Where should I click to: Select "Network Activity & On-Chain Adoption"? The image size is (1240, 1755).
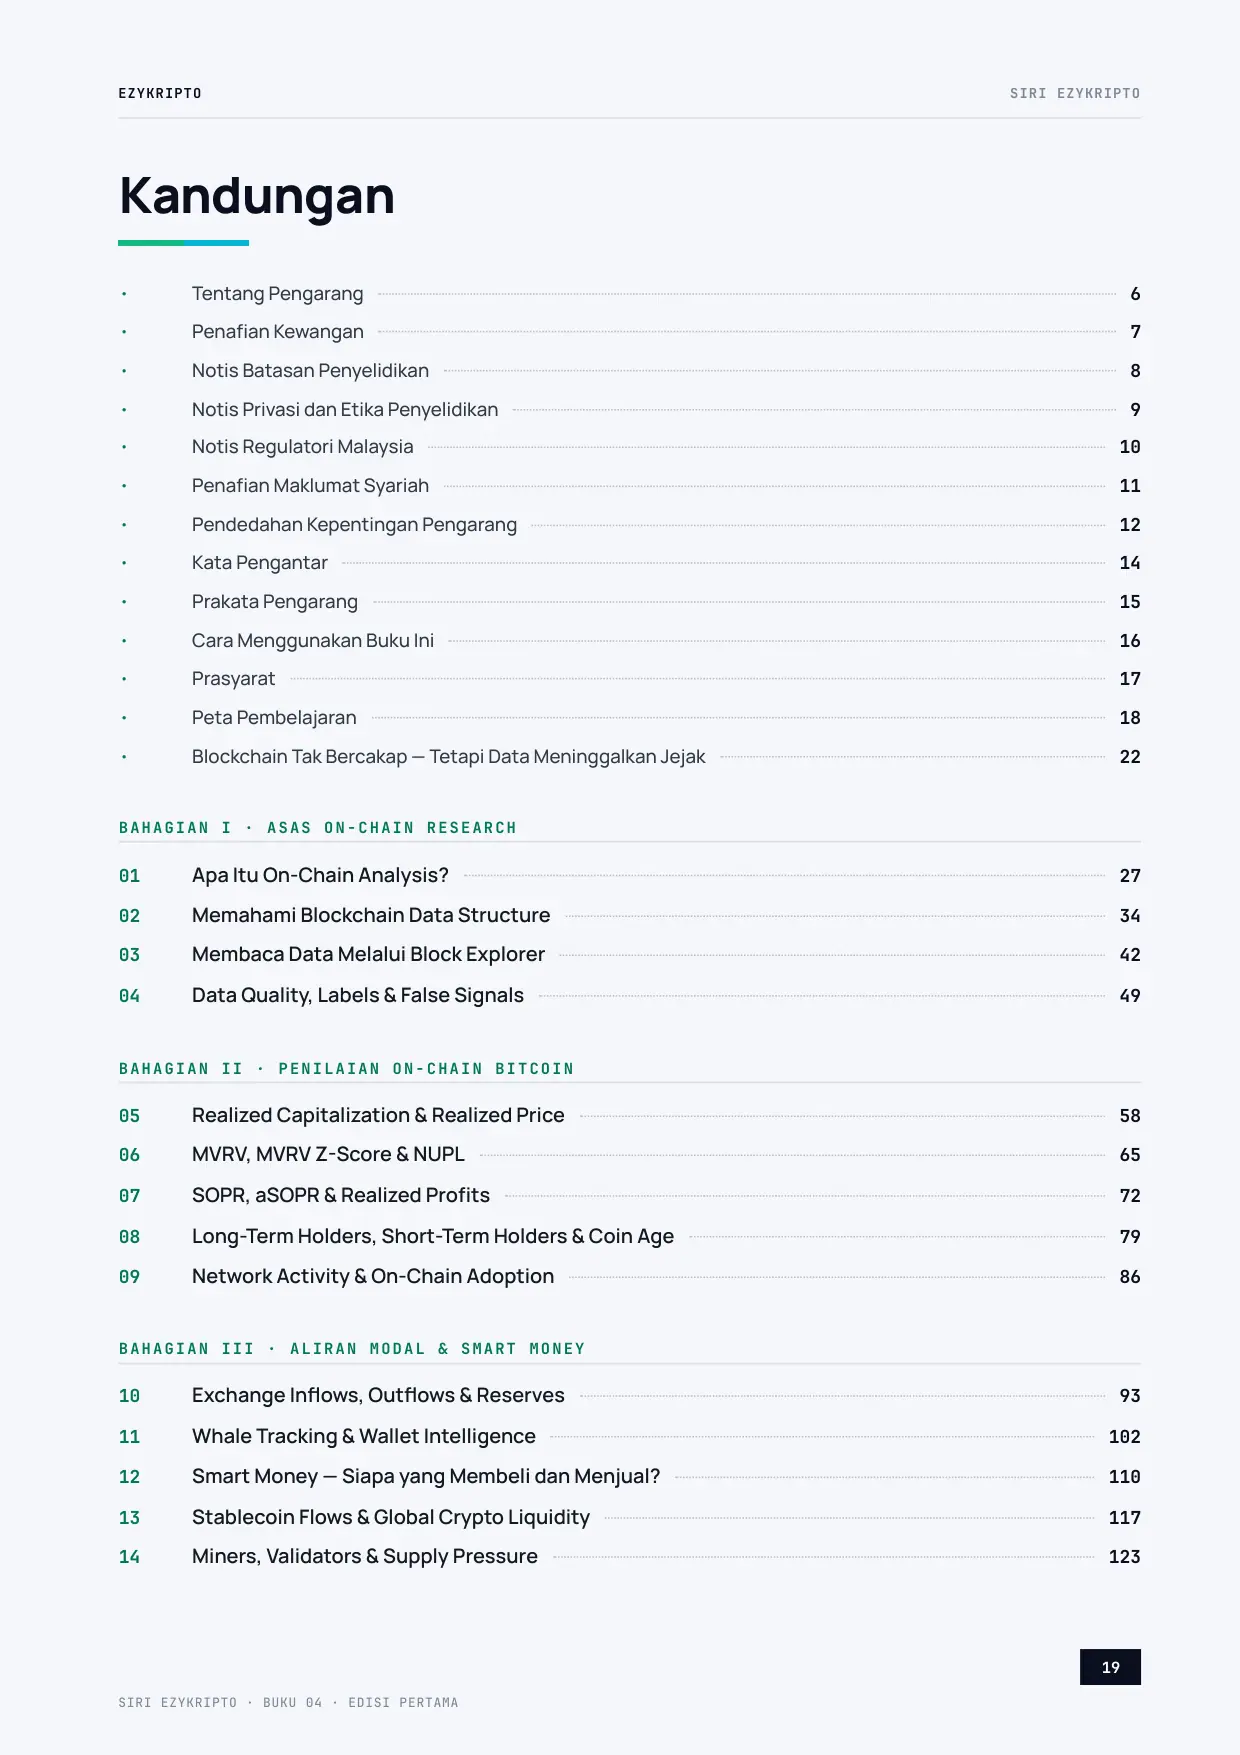tap(373, 1277)
